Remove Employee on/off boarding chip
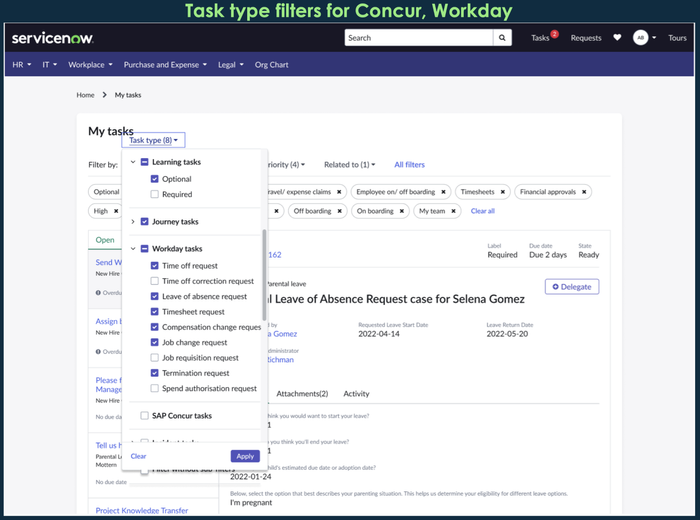This screenshot has height=520, width=700. click(x=443, y=192)
